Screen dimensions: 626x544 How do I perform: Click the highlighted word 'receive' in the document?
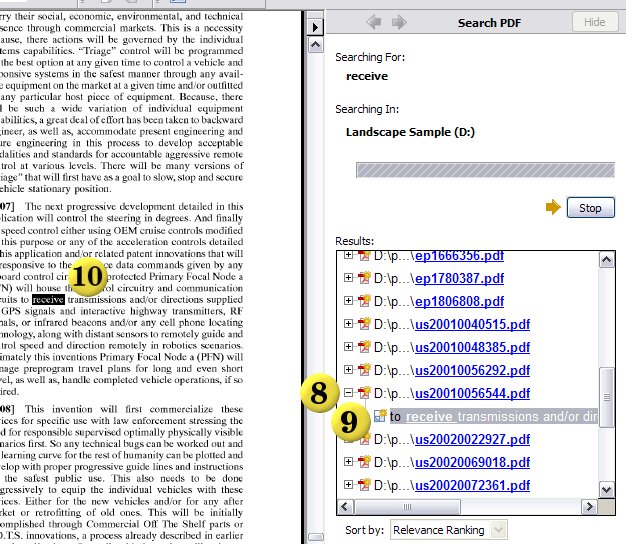click(x=48, y=299)
